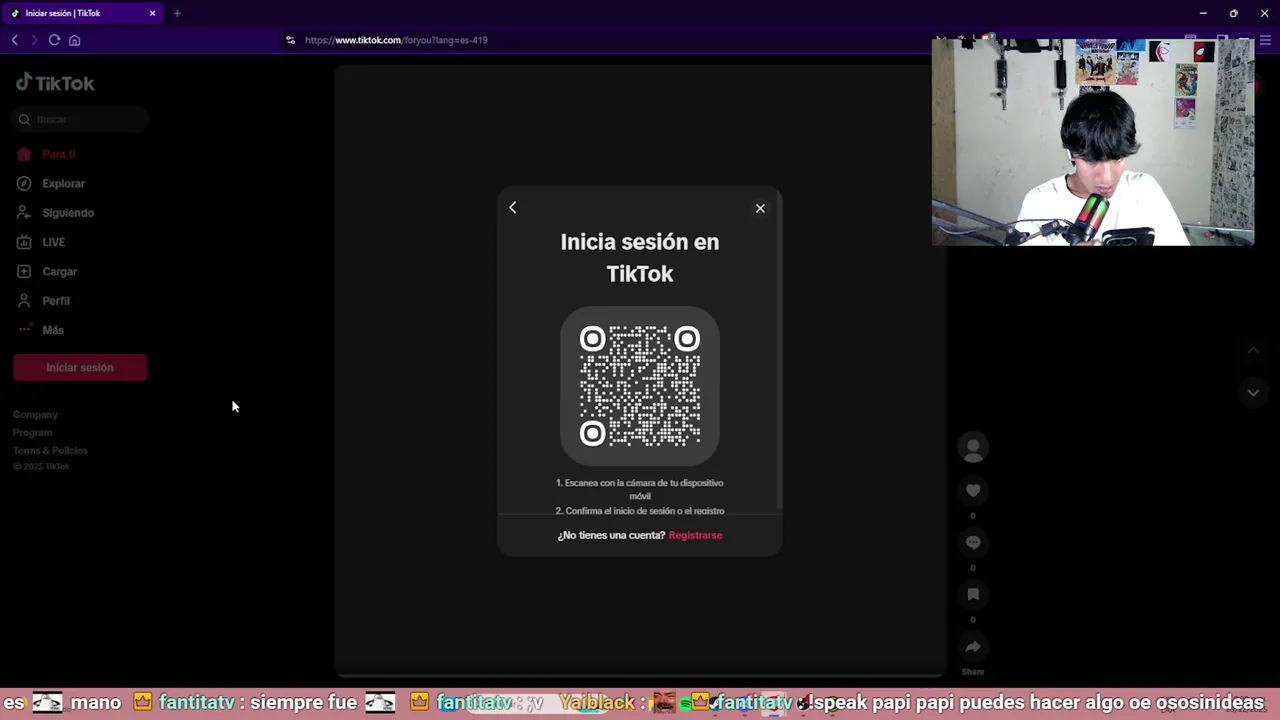This screenshot has width=1280, height=720.
Task: Open a new browser tab
Action: tap(177, 13)
